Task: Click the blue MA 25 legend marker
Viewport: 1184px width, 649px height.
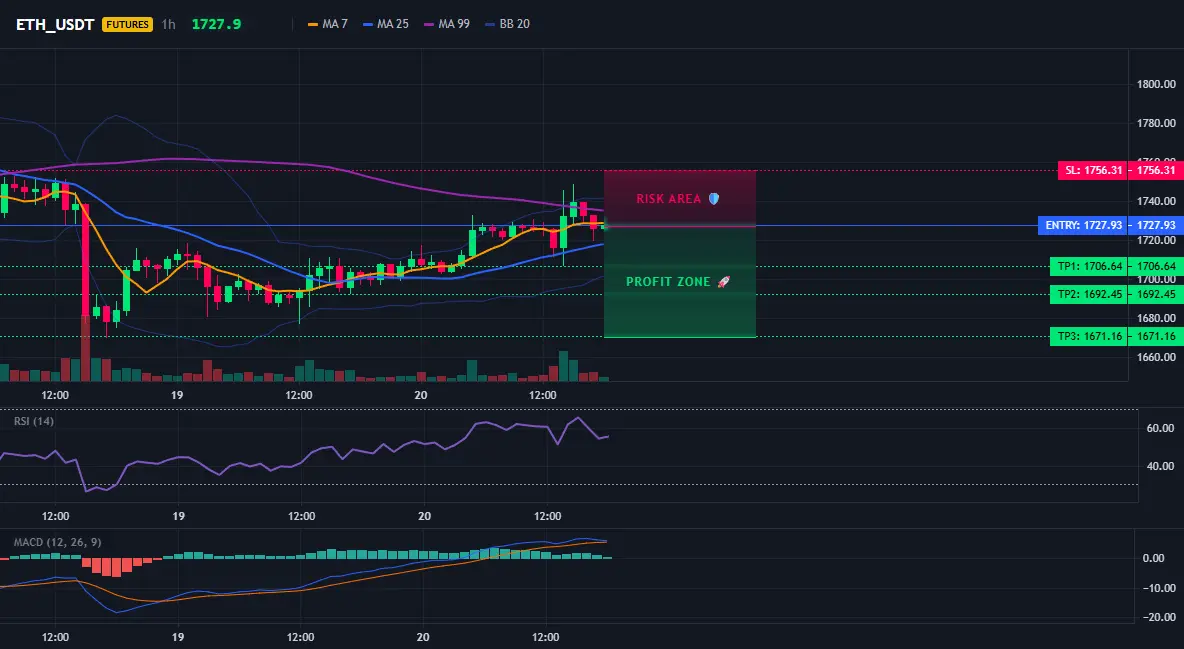Action: tap(368, 24)
